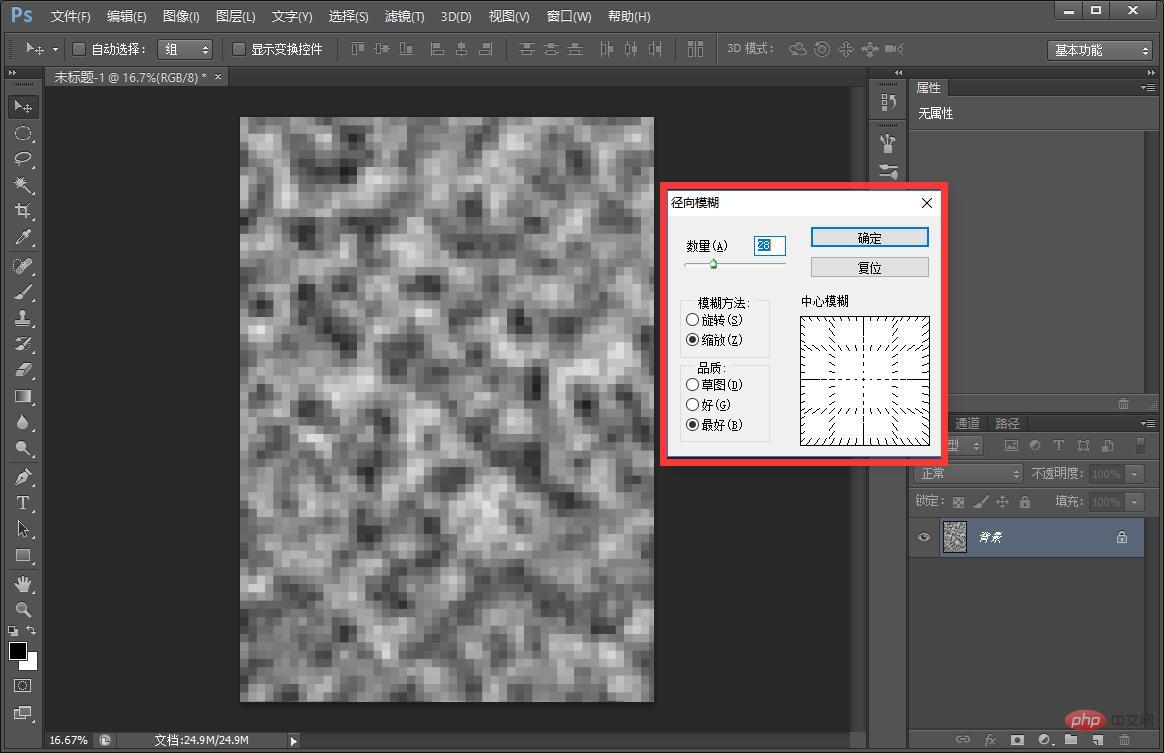
Task: Open the 不透明度 percentage dropdown
Action: [1135, 473]
